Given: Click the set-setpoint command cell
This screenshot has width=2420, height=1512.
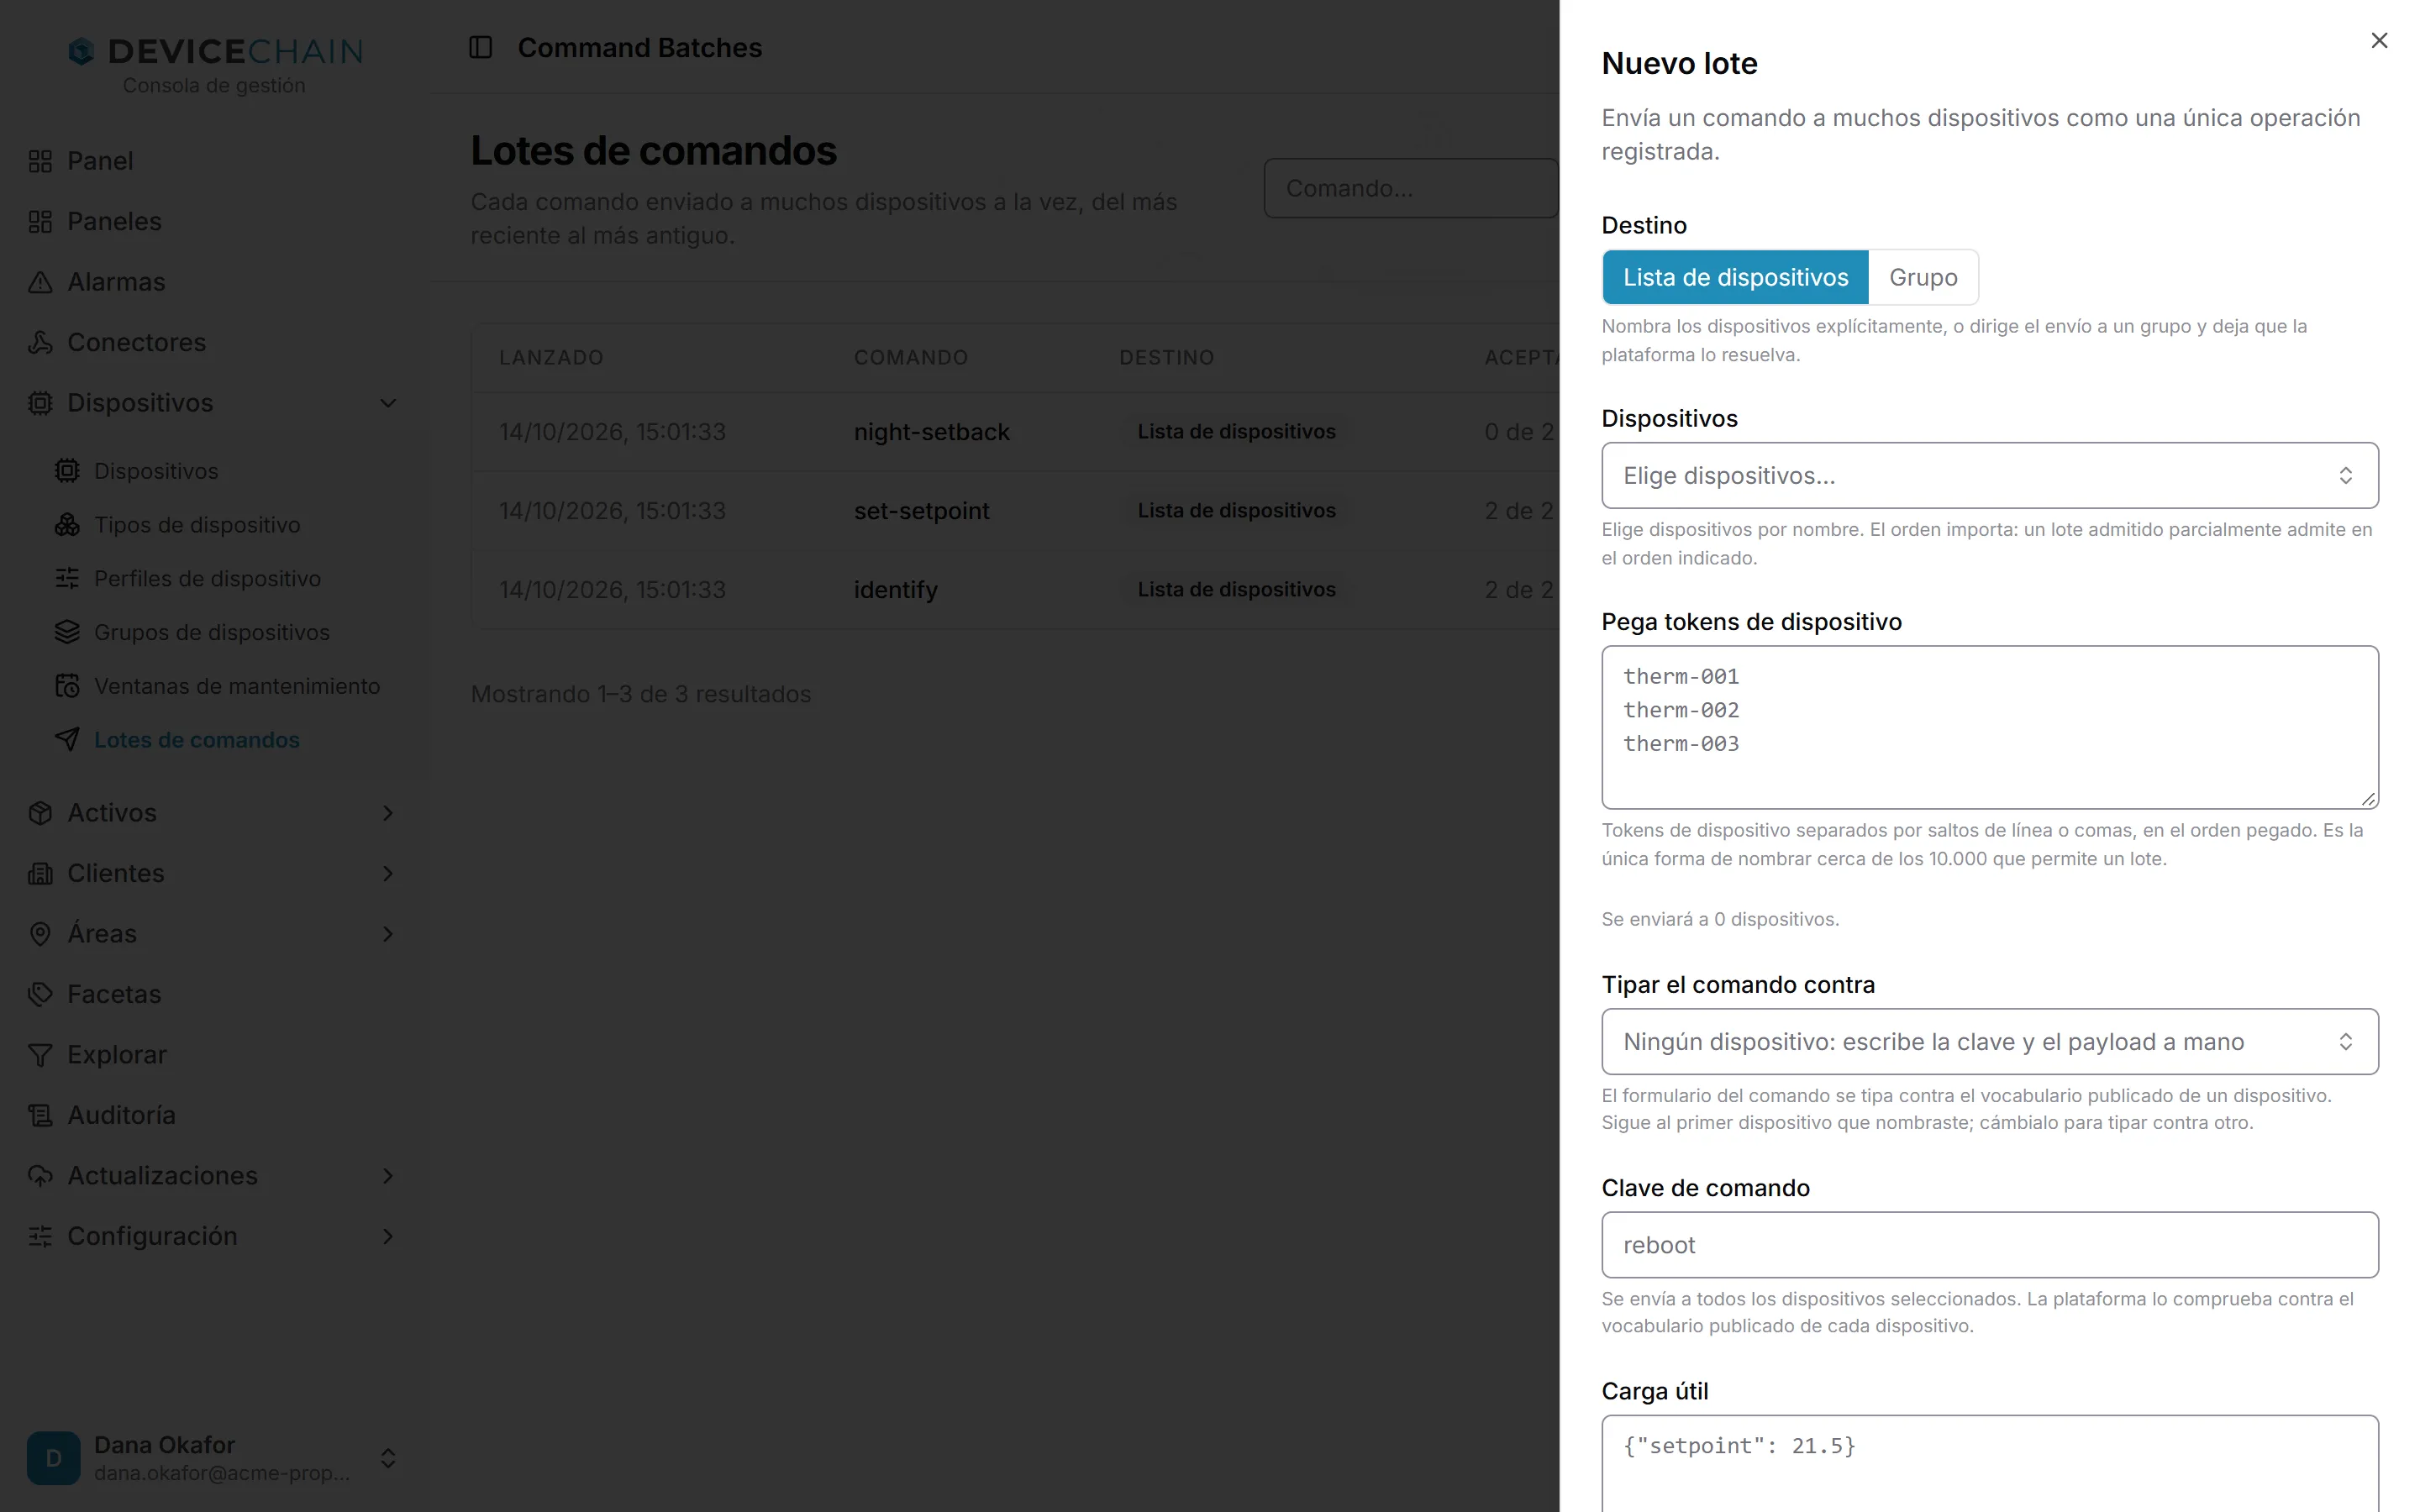Looking at the screenshot, I should click(x=921, y=511).
